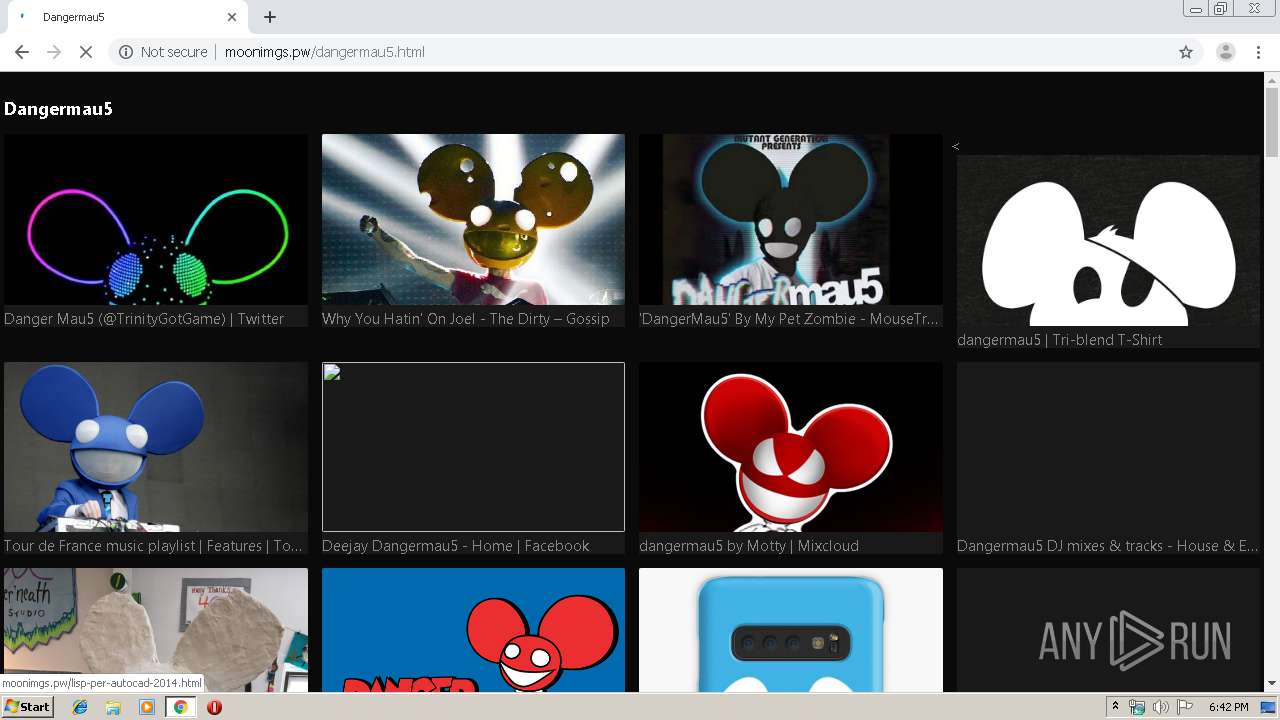Open the network tray icon

point(1137,707)
